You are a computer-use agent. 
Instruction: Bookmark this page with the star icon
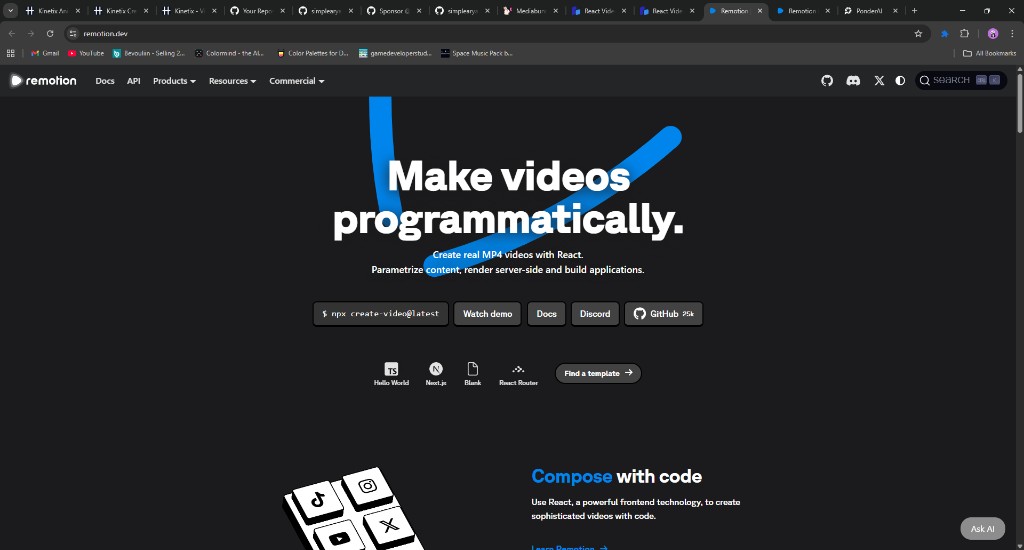(x=918, y=33)
